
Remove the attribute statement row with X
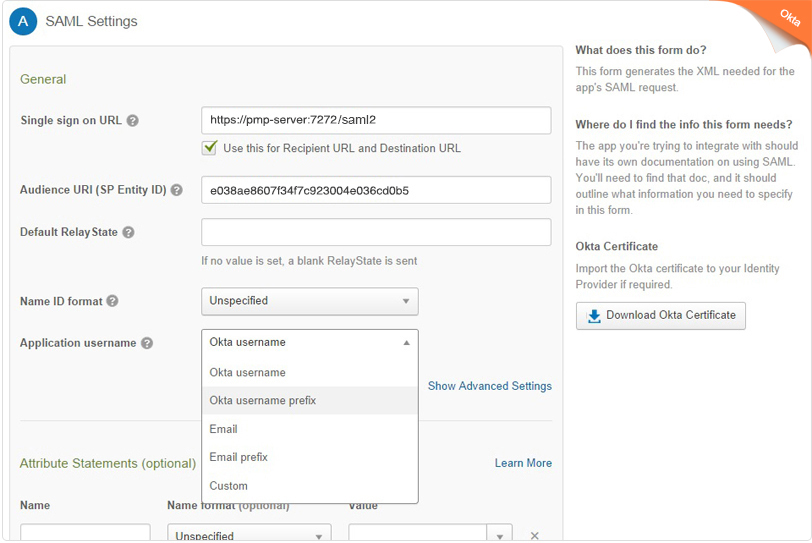(x=534, y=536)
